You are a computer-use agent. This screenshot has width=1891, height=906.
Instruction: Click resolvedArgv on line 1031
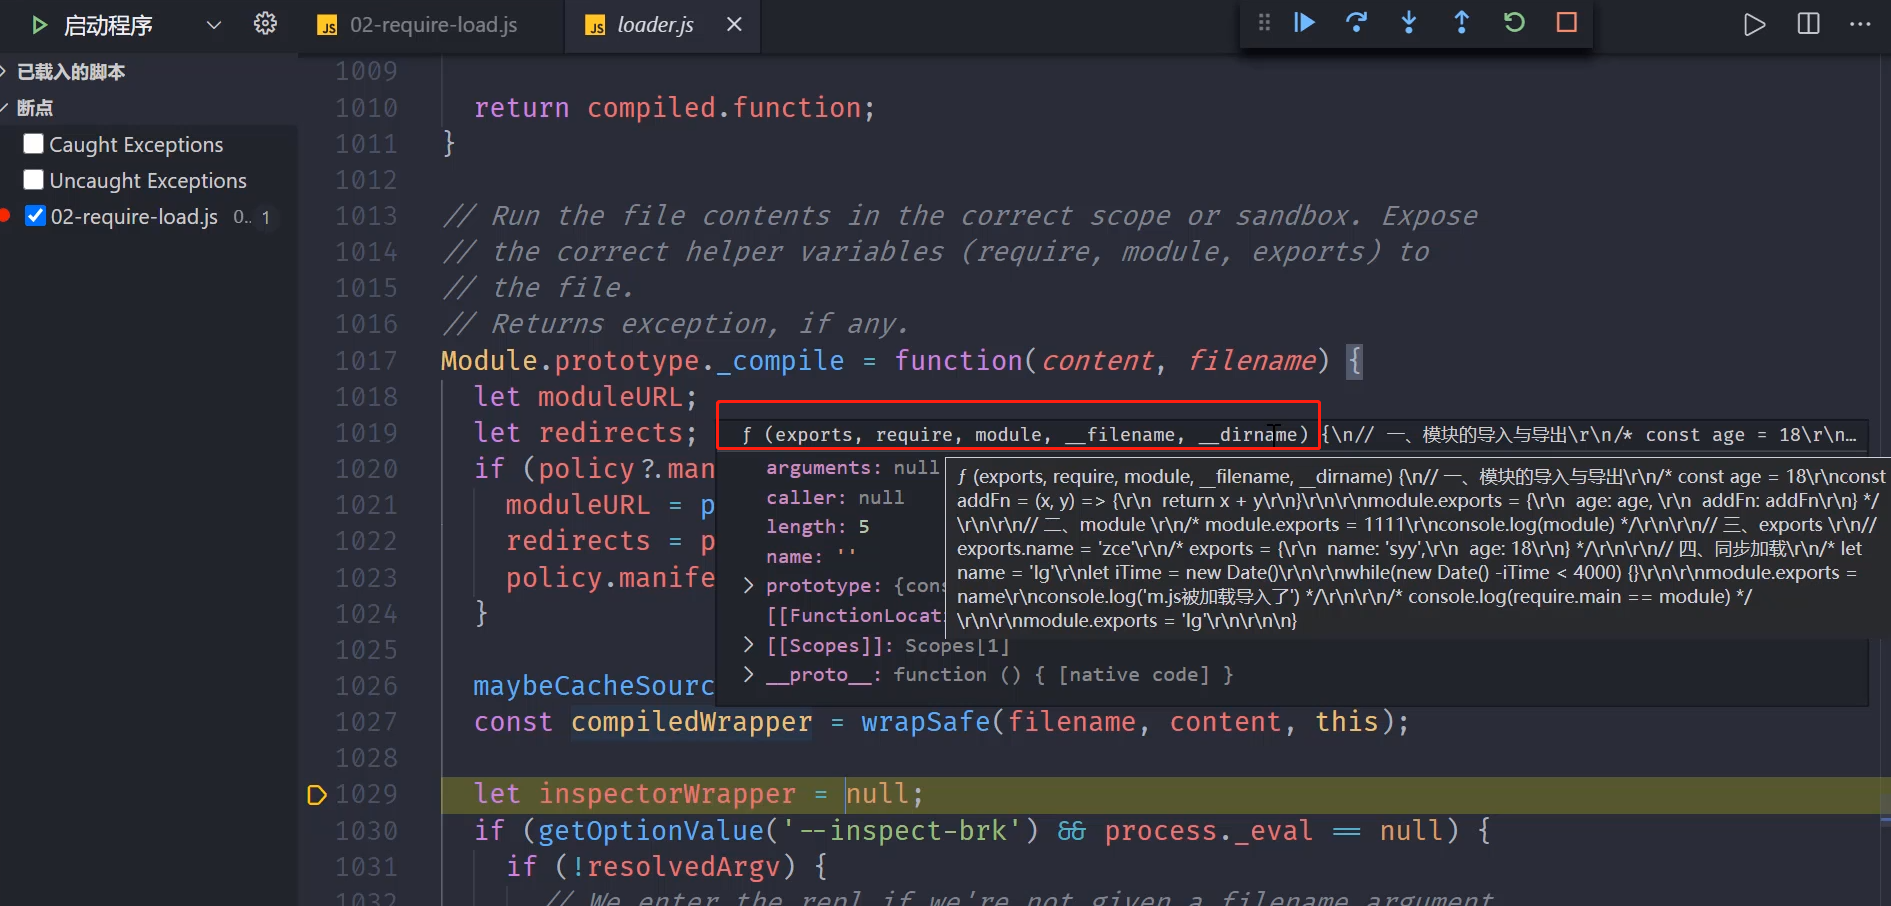point(684,867)
